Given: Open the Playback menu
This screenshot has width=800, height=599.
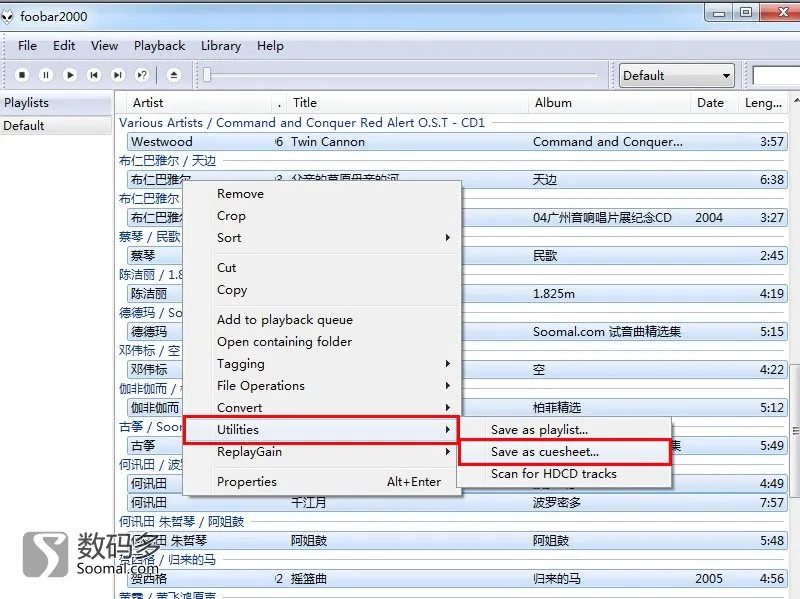Looking at the screenshot, I should [x=159, y=46].
